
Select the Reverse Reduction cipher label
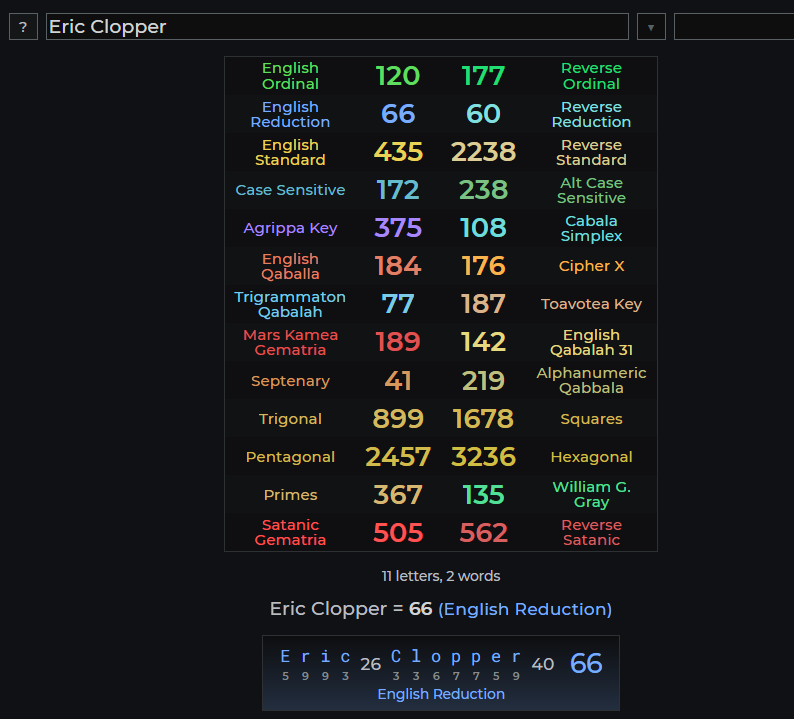pyautogui.click(x=591, y=114)
